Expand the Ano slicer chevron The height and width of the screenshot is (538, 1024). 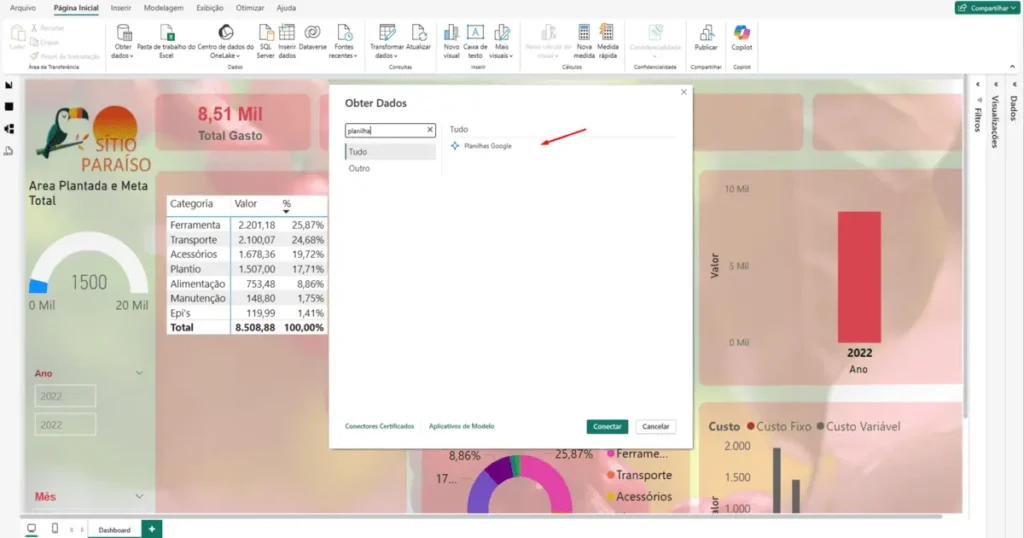139,373
